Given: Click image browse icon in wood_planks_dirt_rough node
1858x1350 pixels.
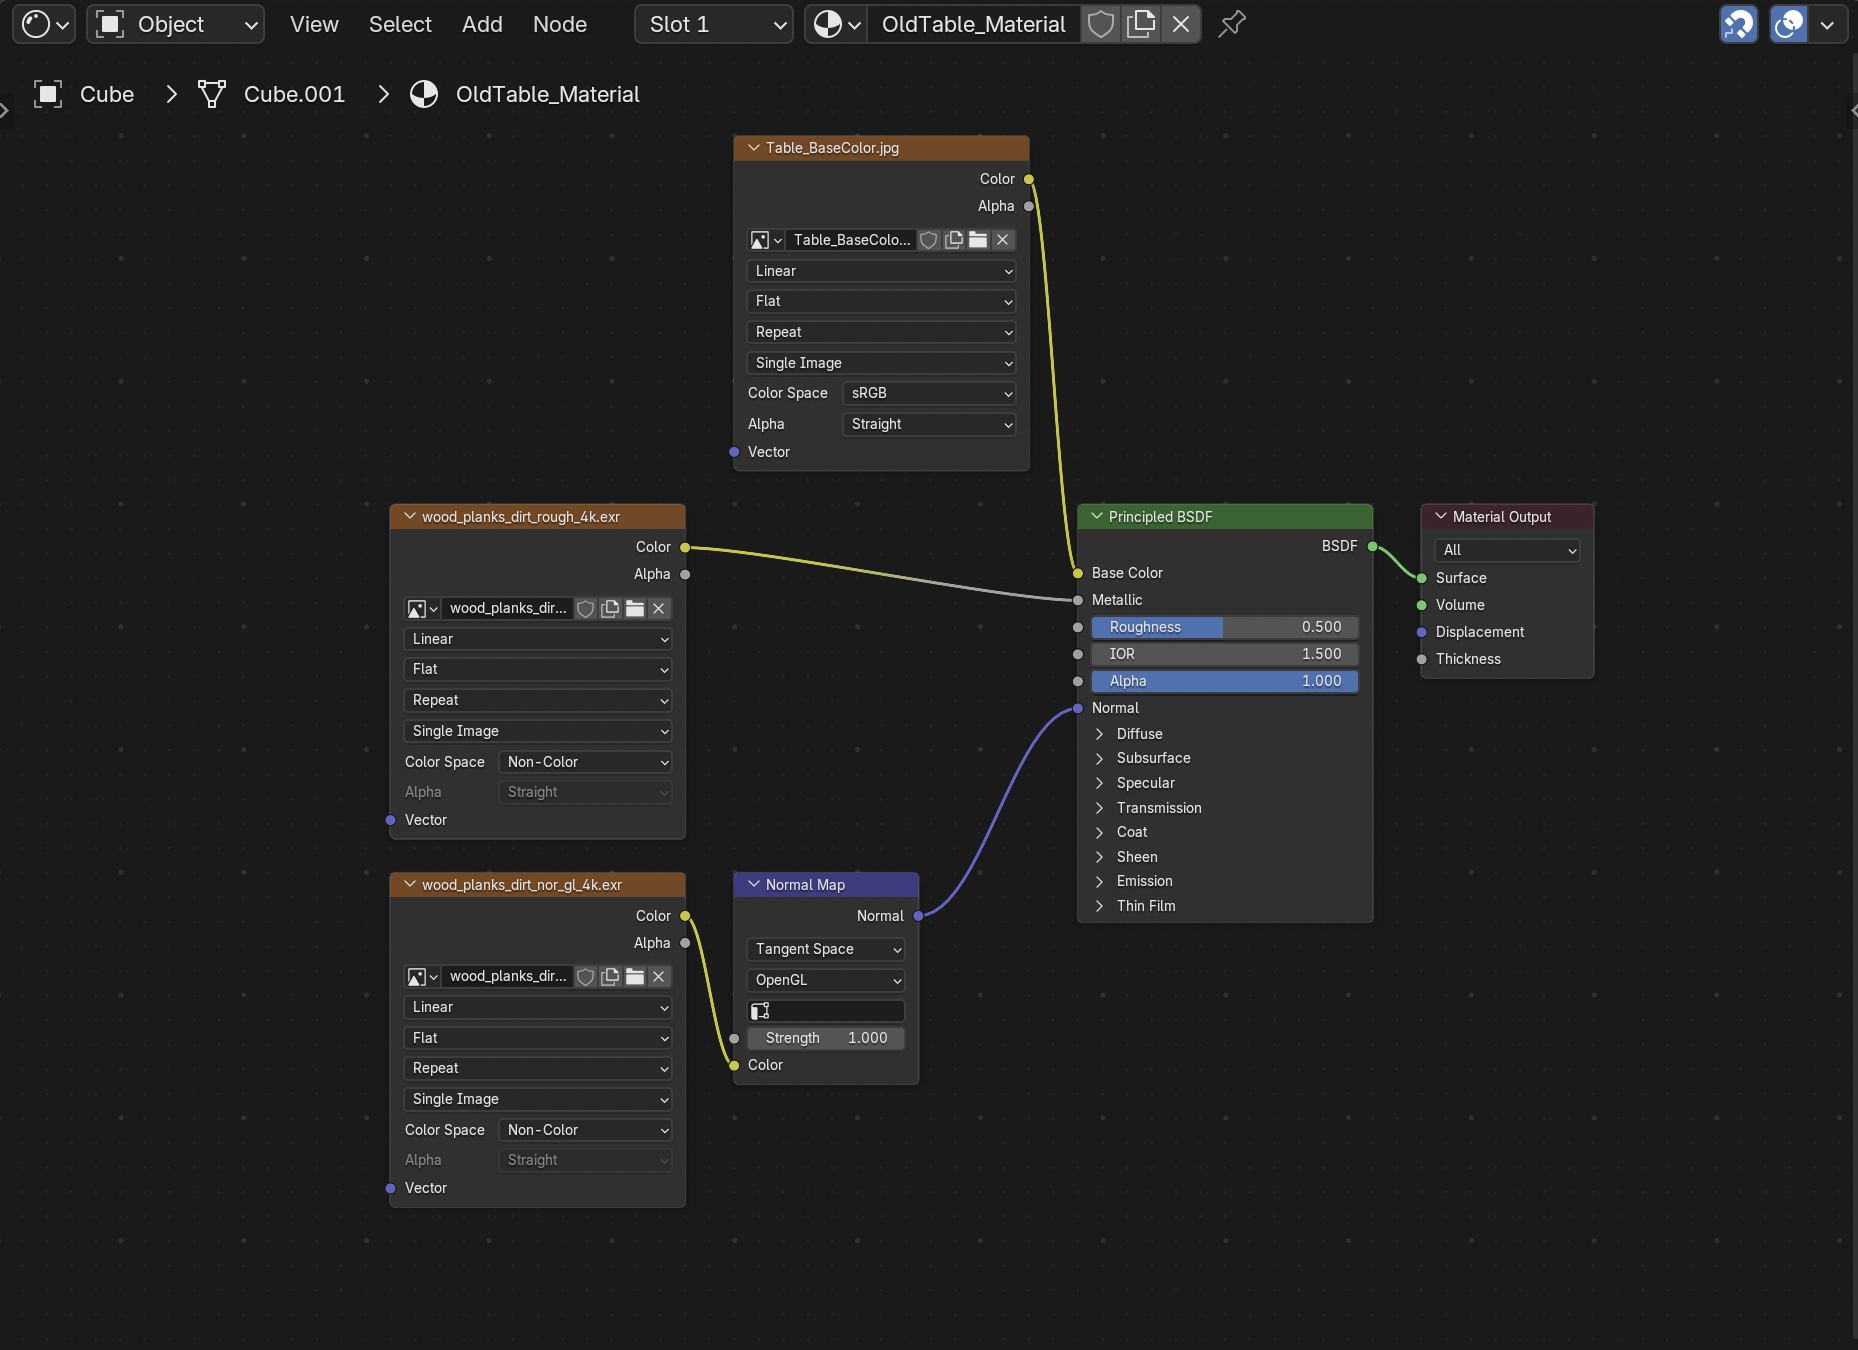Looking at the screenshot, I should pos(422,609).
